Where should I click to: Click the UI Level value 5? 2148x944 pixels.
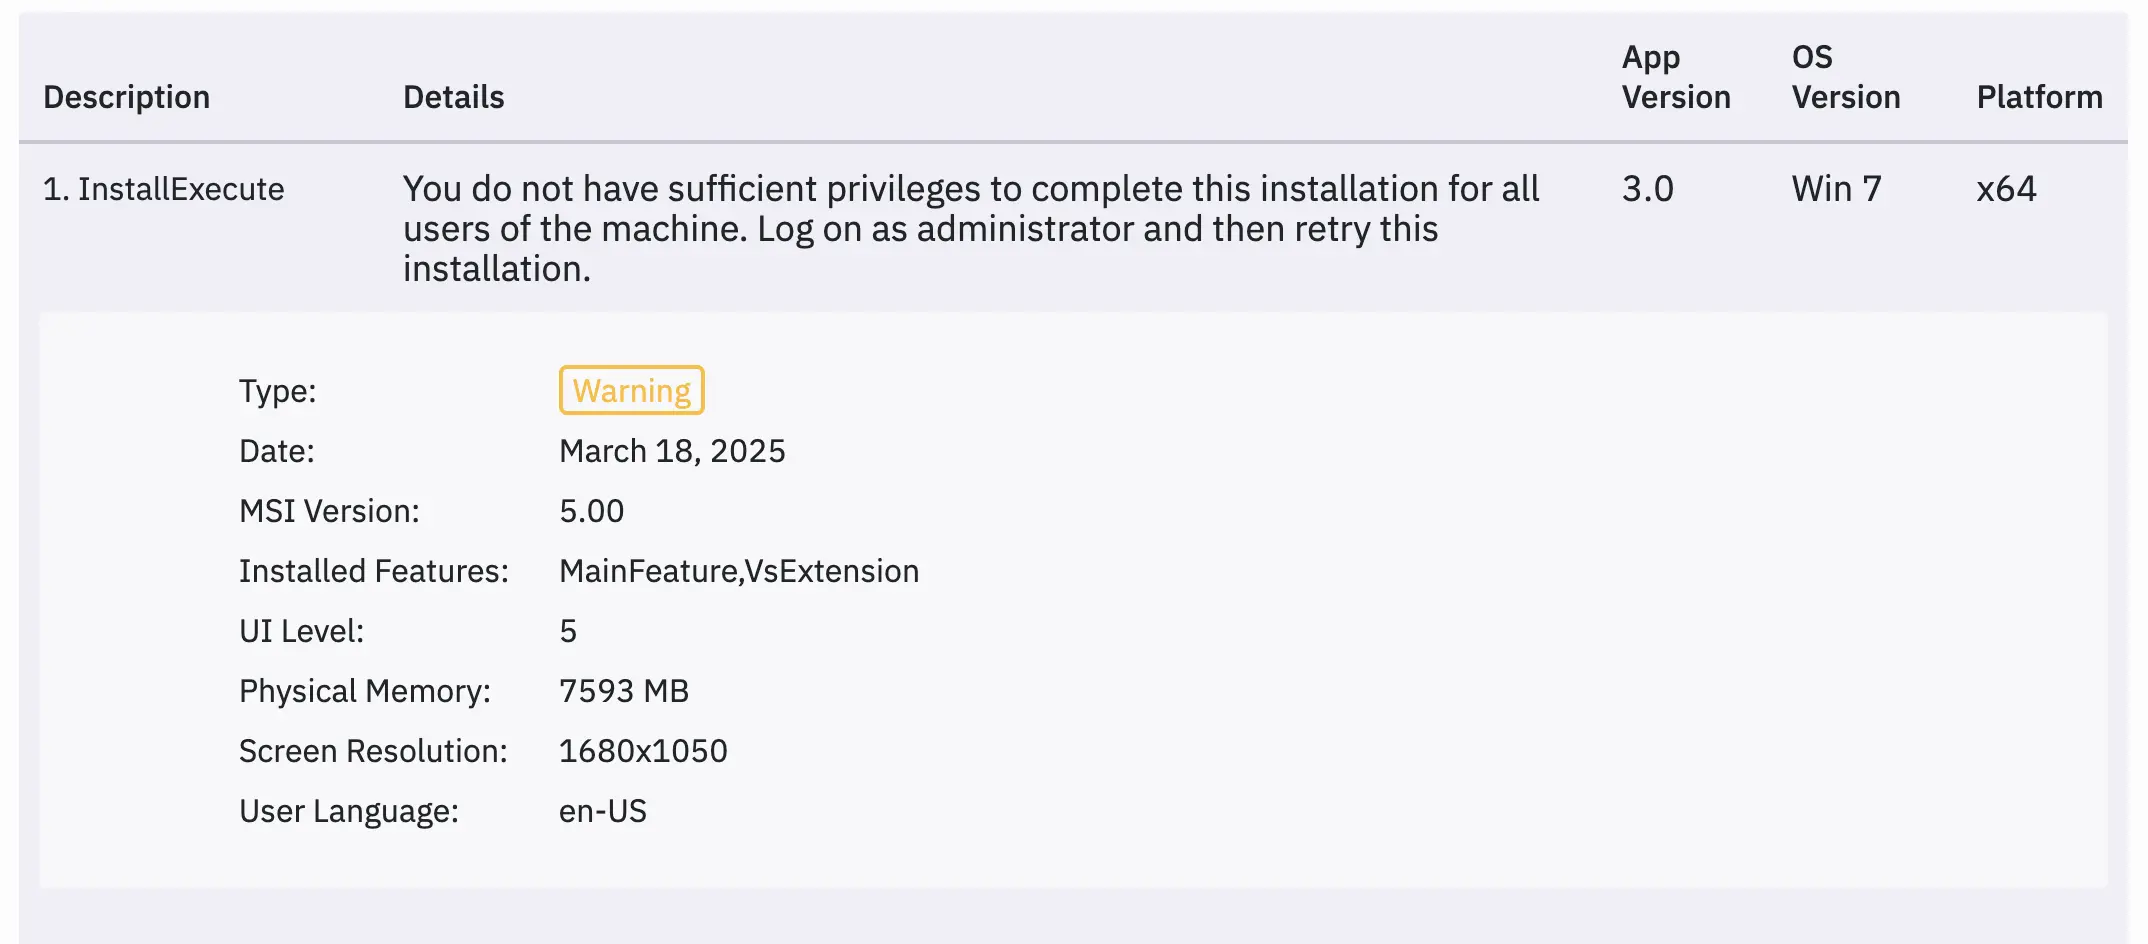(x=568, y=631)
